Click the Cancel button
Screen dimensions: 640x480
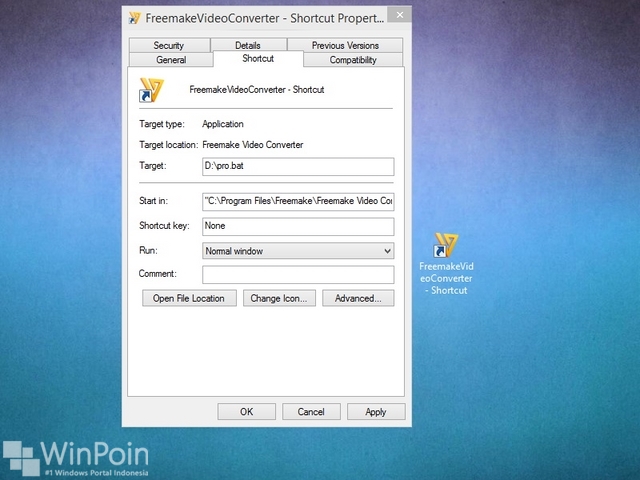click(x=311, y=412)
